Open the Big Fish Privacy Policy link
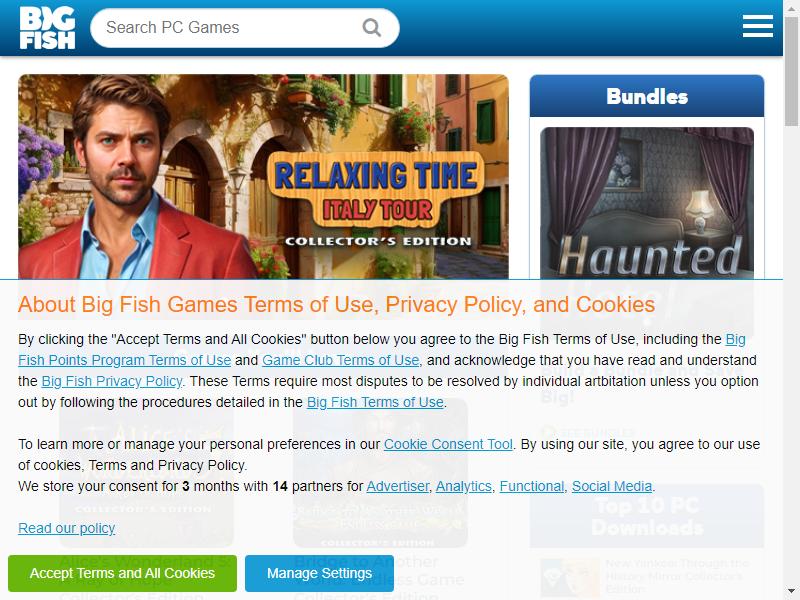 [112, 381]
